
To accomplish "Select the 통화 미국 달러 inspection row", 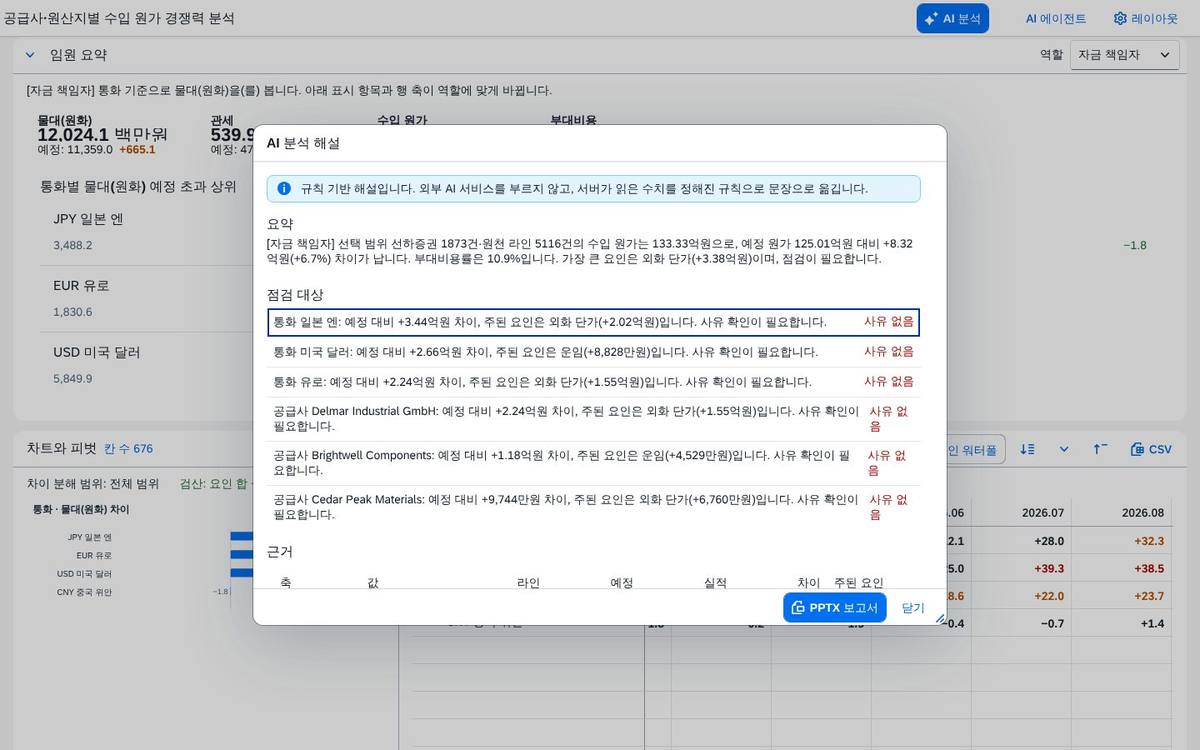I will pyautogui.click(x=593, y=352).
